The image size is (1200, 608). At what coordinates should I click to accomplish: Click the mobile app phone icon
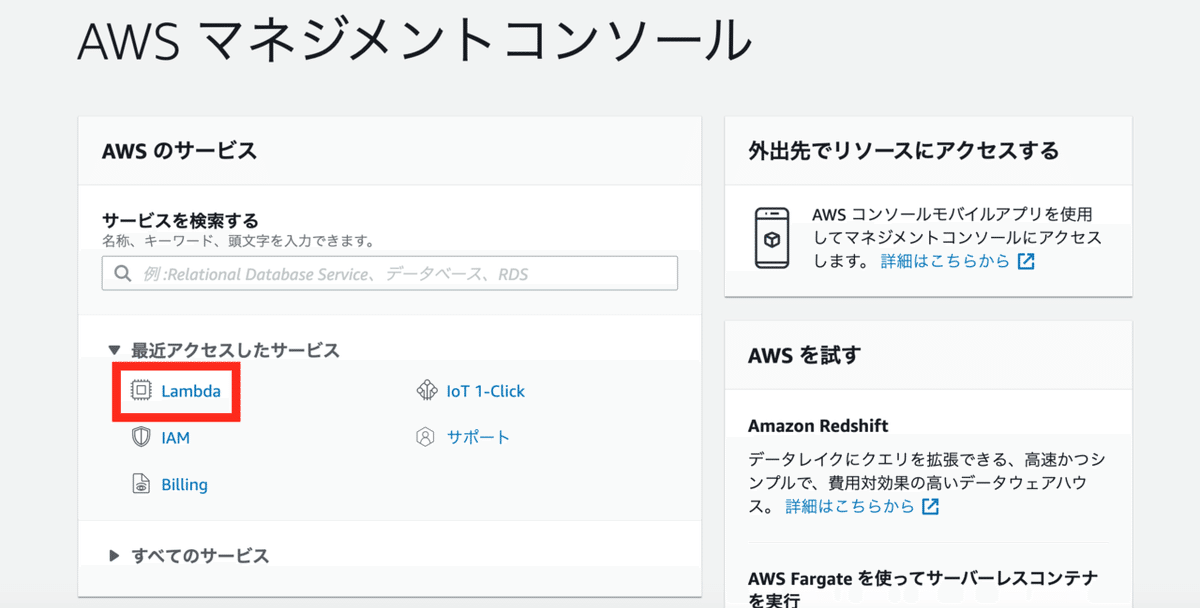[772, 238]
